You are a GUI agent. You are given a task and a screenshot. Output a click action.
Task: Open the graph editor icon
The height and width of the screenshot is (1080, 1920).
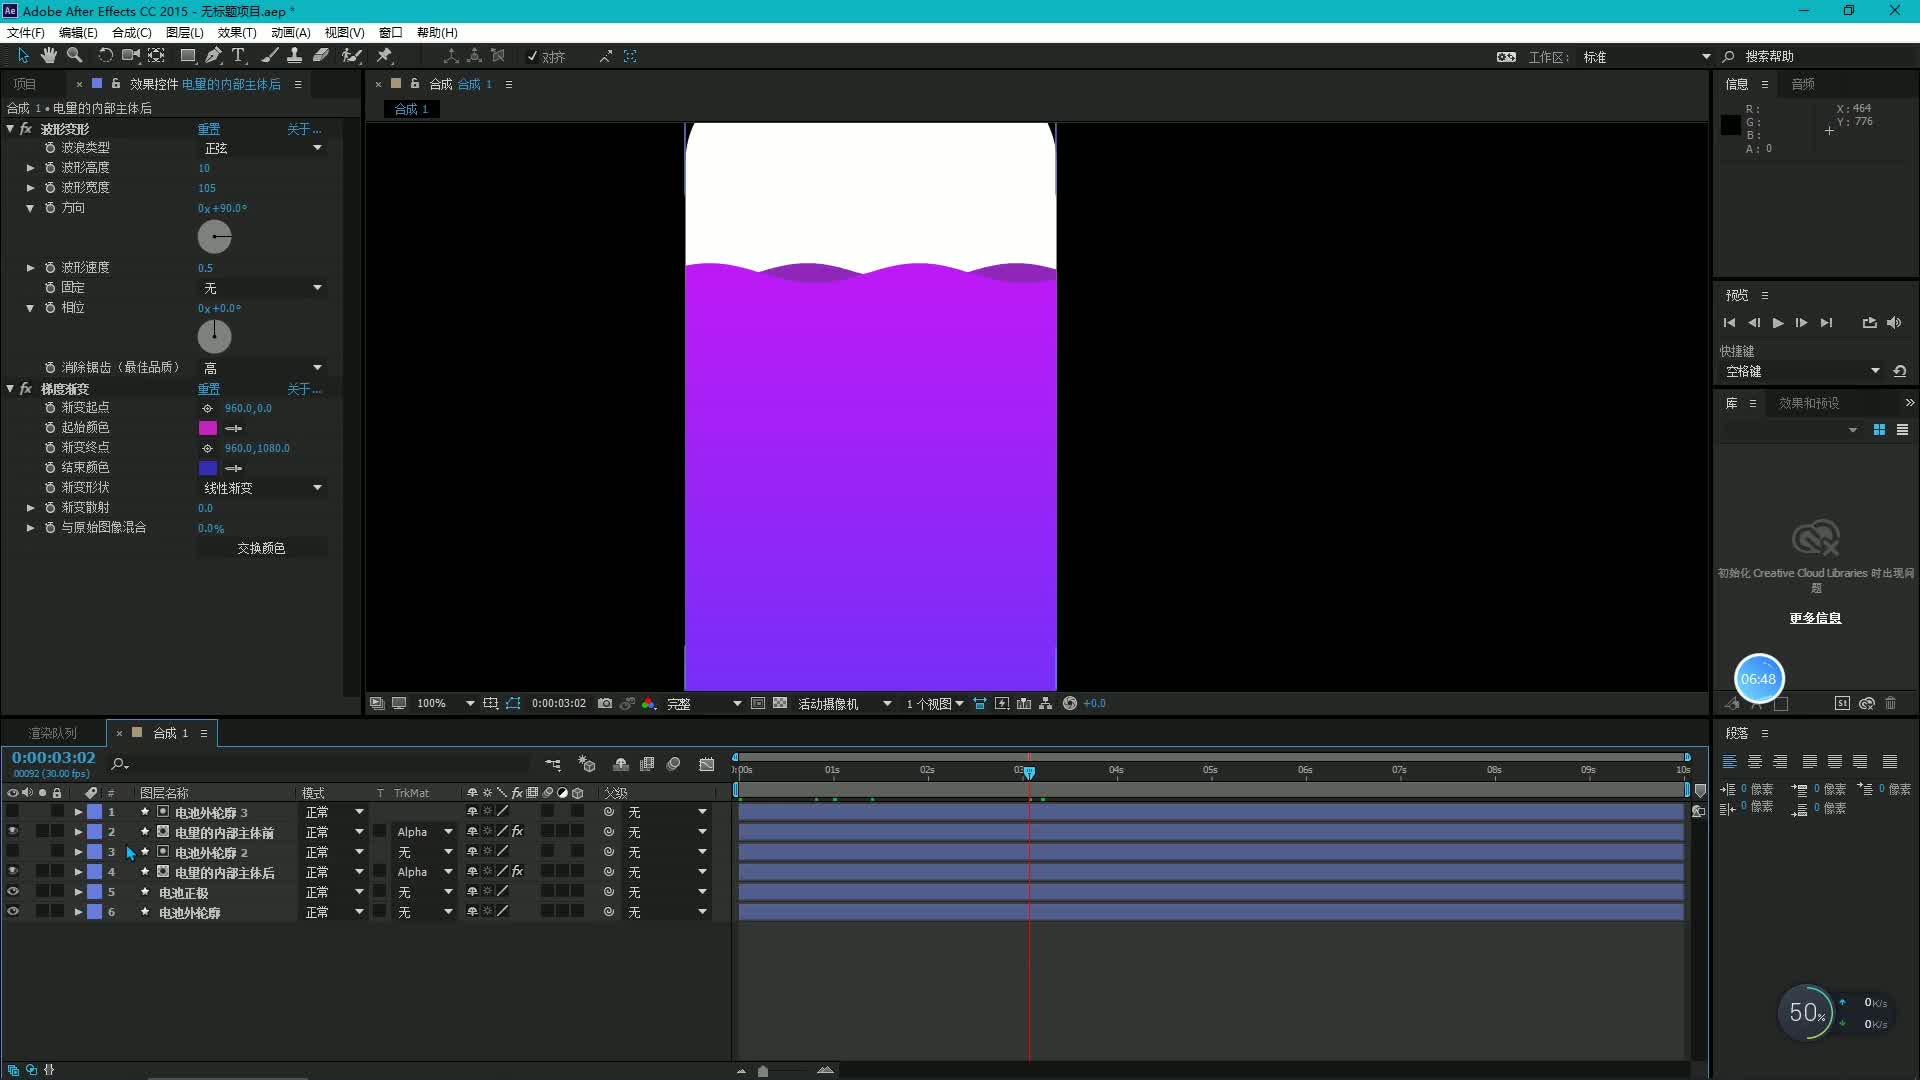707,765
